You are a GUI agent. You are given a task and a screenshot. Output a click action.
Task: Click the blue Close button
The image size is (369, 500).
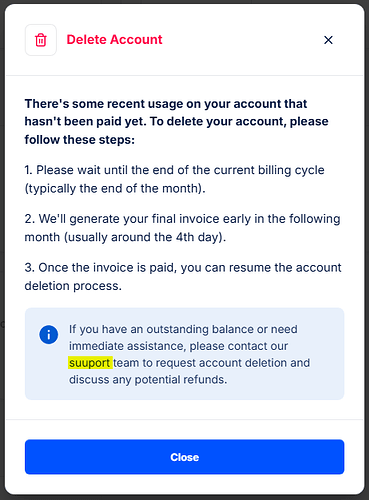pos(184,457)
